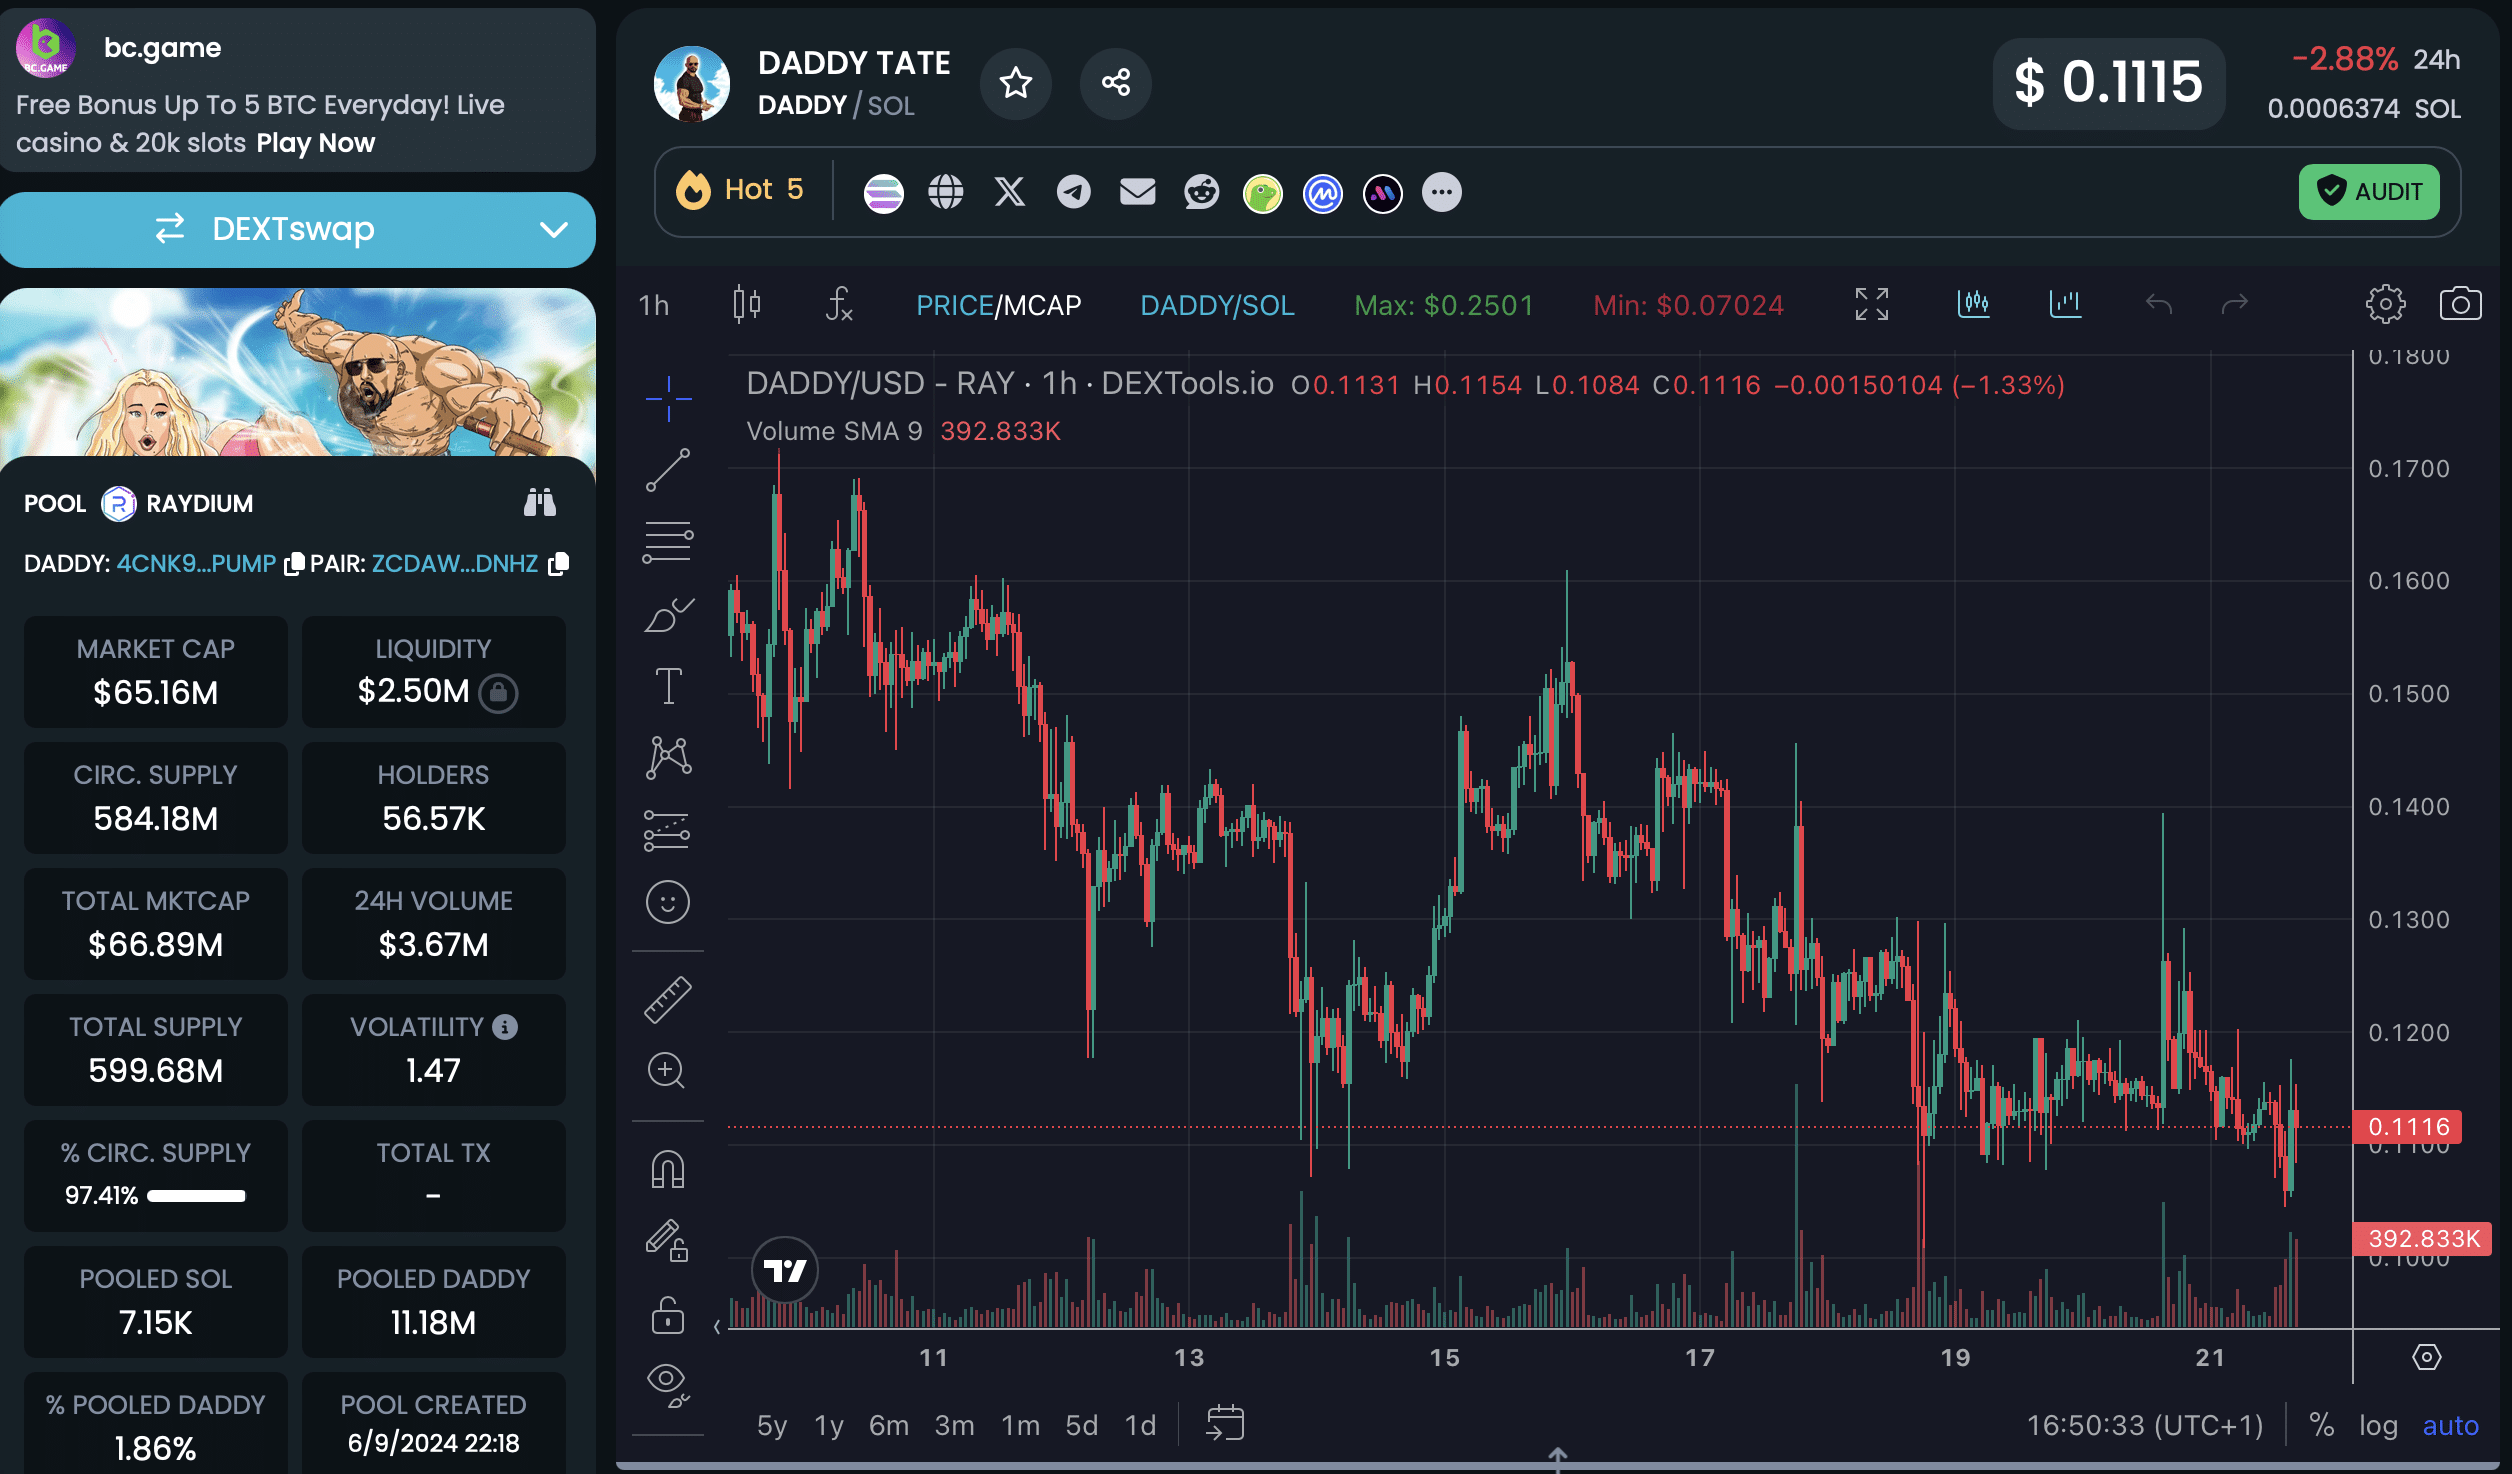Open the Telegram social link

[1074, 192]
